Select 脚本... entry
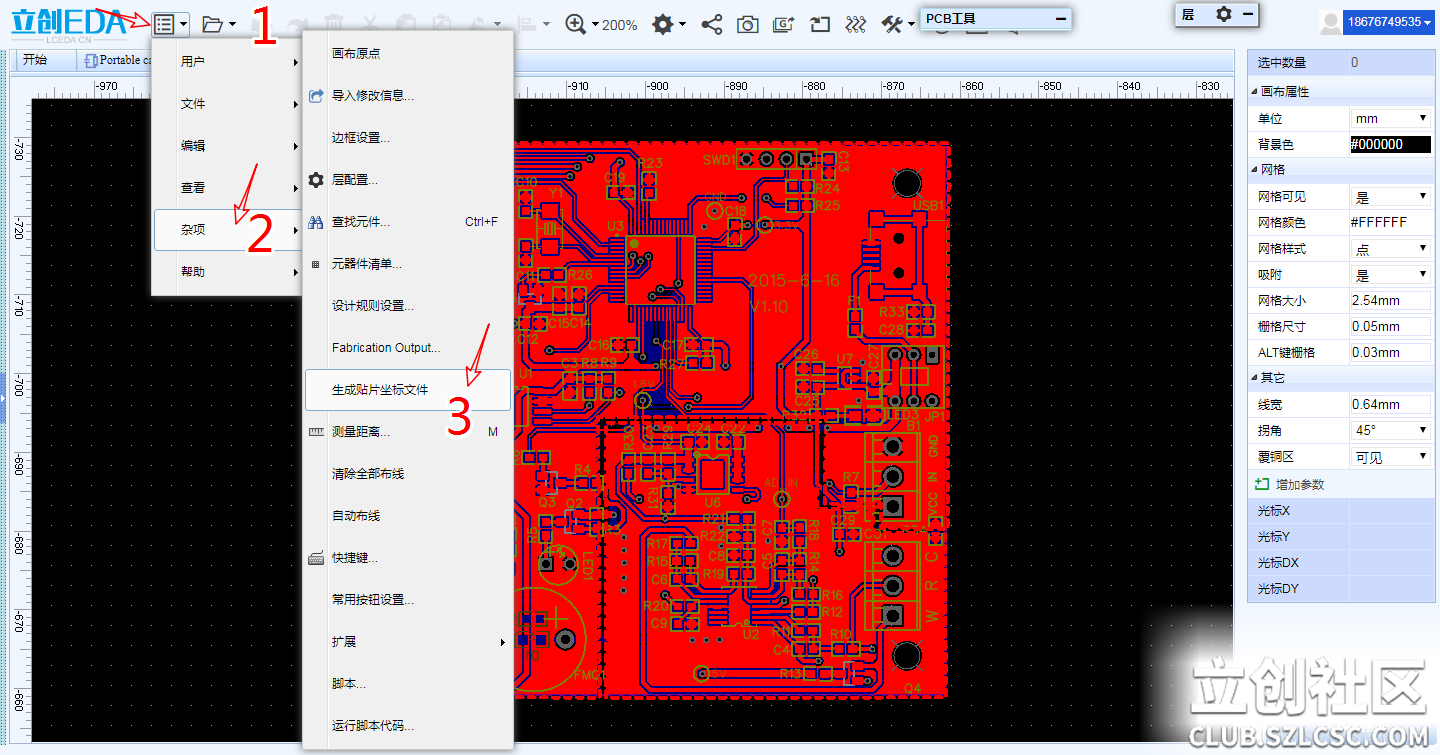 408,684
